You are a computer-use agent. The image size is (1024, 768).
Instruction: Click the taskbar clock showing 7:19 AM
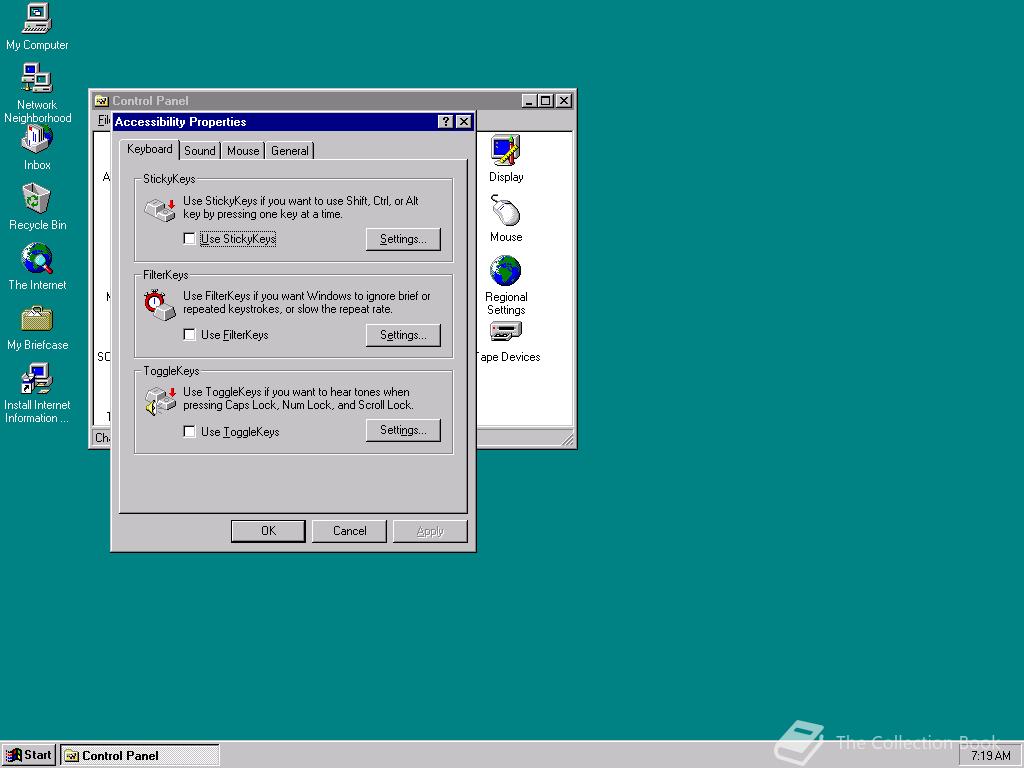990,756
